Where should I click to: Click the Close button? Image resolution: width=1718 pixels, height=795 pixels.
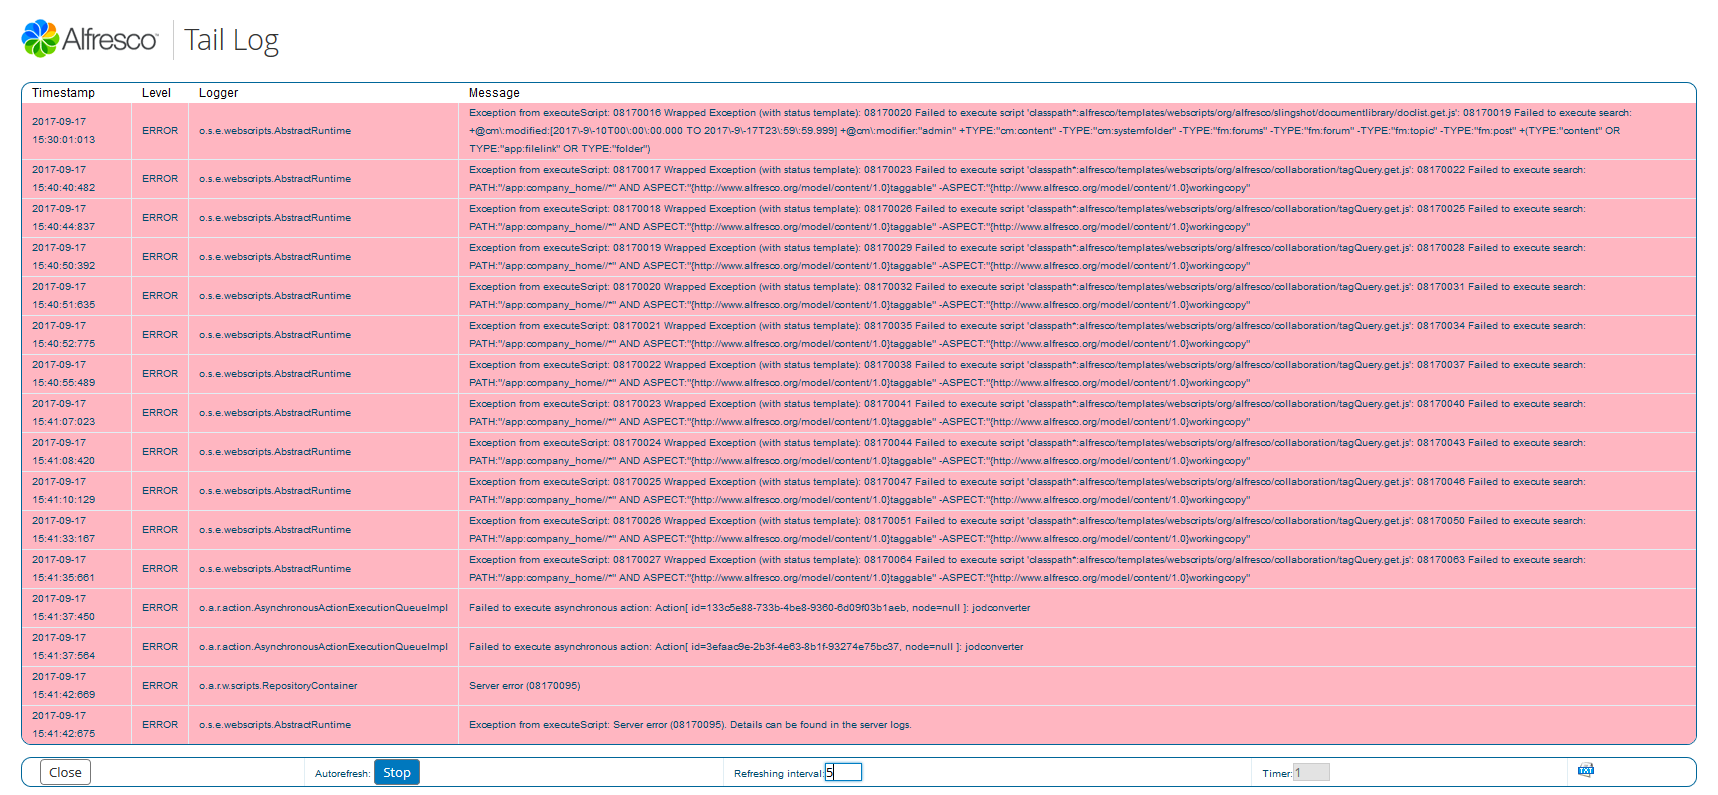coord(65,772)
